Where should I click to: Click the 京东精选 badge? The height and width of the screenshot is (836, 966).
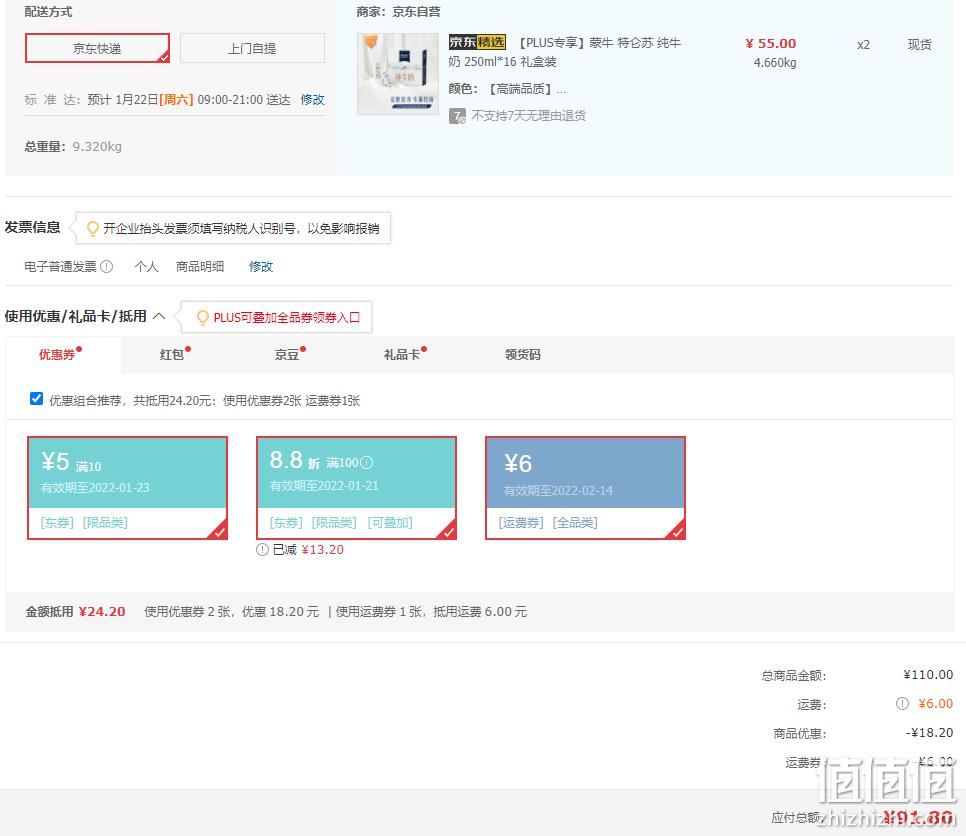click(x=477, y=42)
